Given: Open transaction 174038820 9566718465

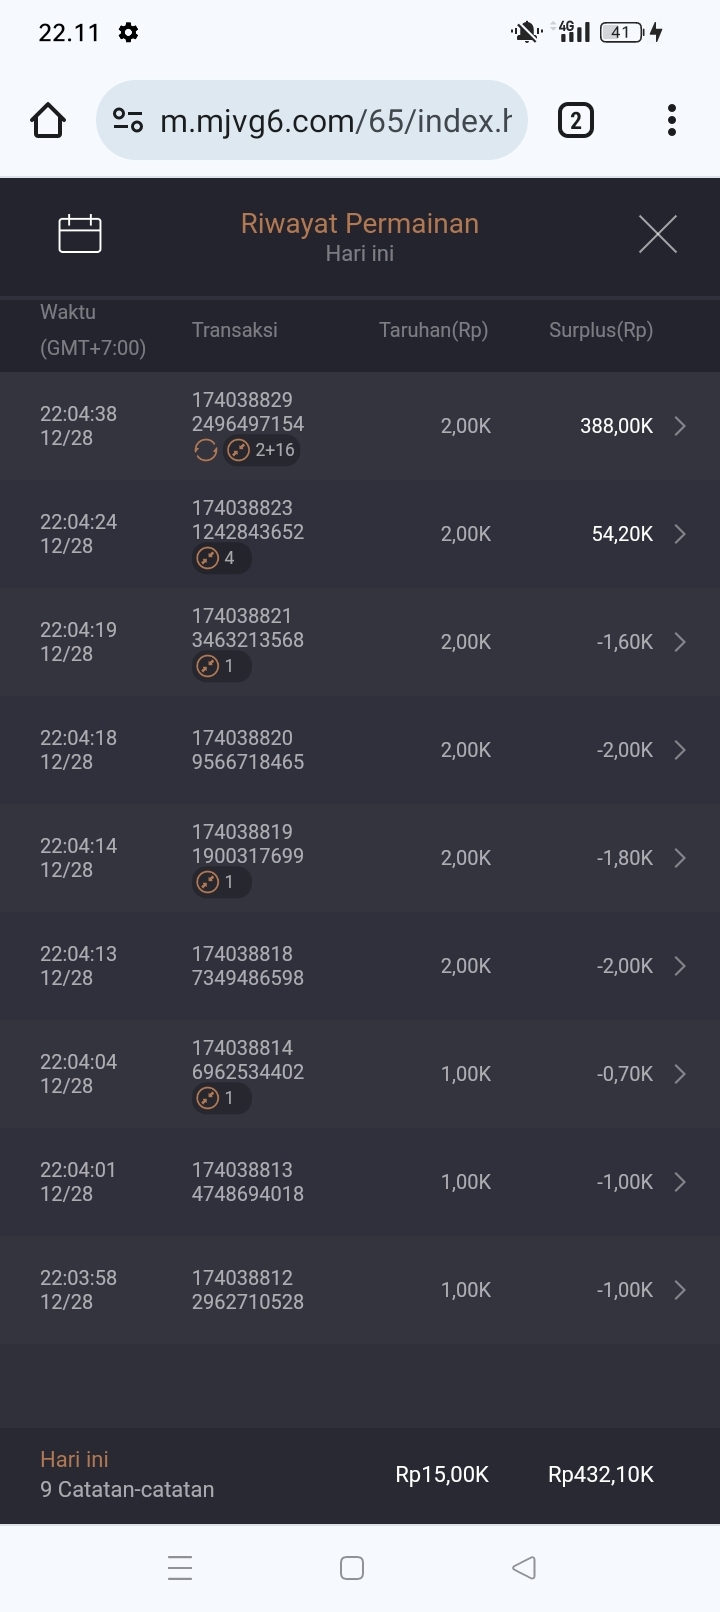Looking at the screenshot, I should click(x=248, y=750).
